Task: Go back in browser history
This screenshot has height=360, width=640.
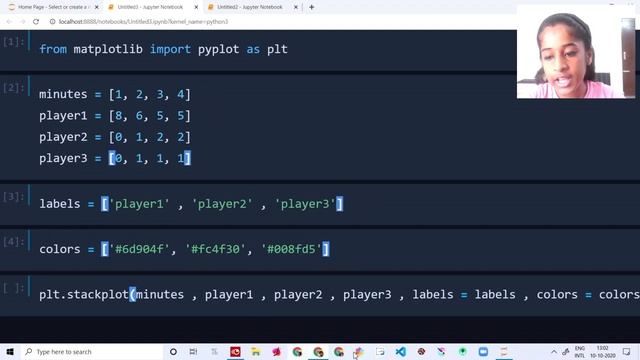Action: (x=9, y=22)
